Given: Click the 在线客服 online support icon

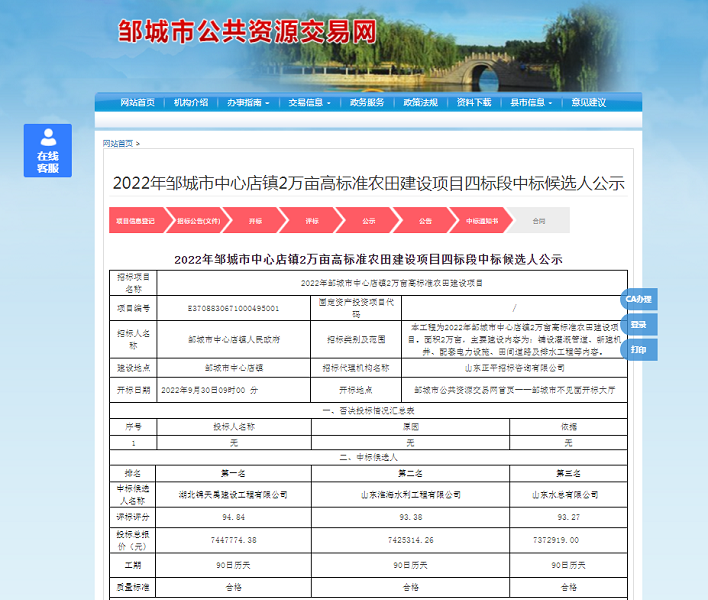Looking at the screenshot, I should click(48, 151).
